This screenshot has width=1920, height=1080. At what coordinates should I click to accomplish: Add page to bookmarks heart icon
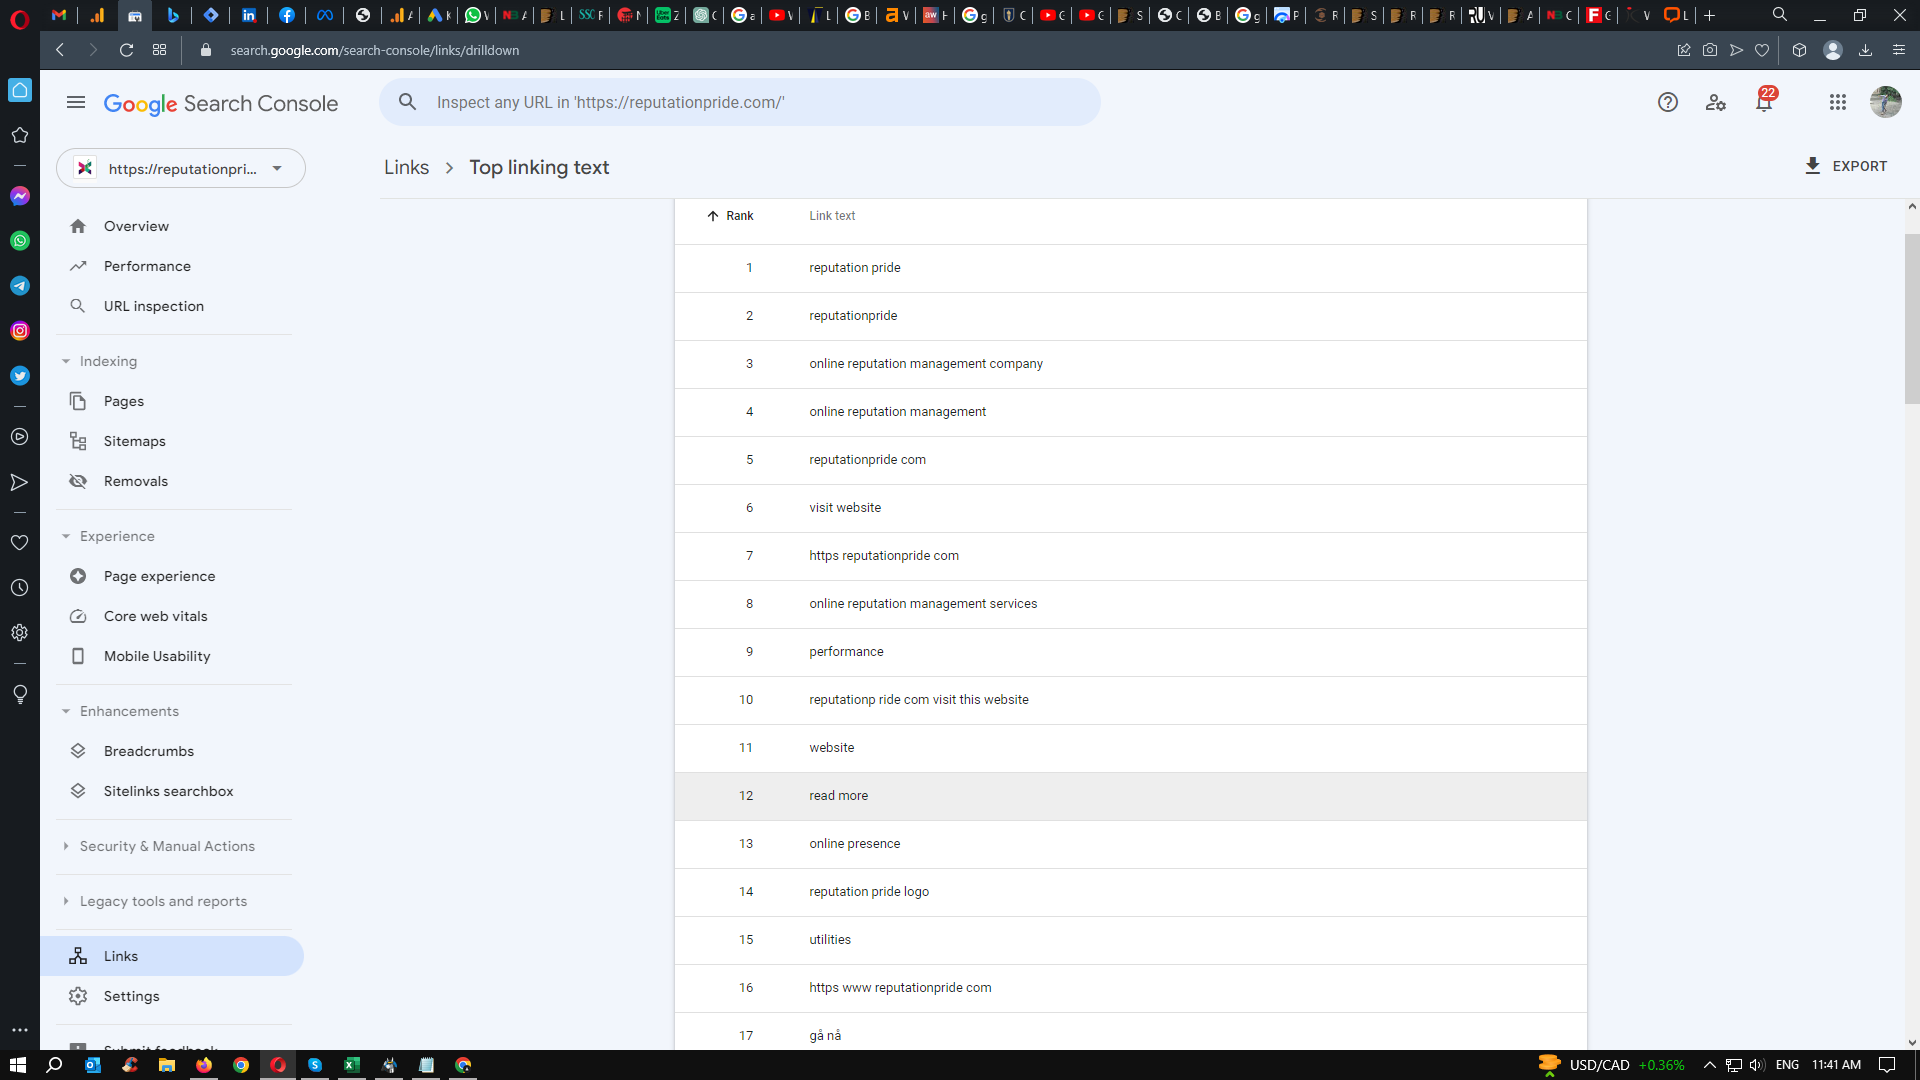click(1762, 50)
